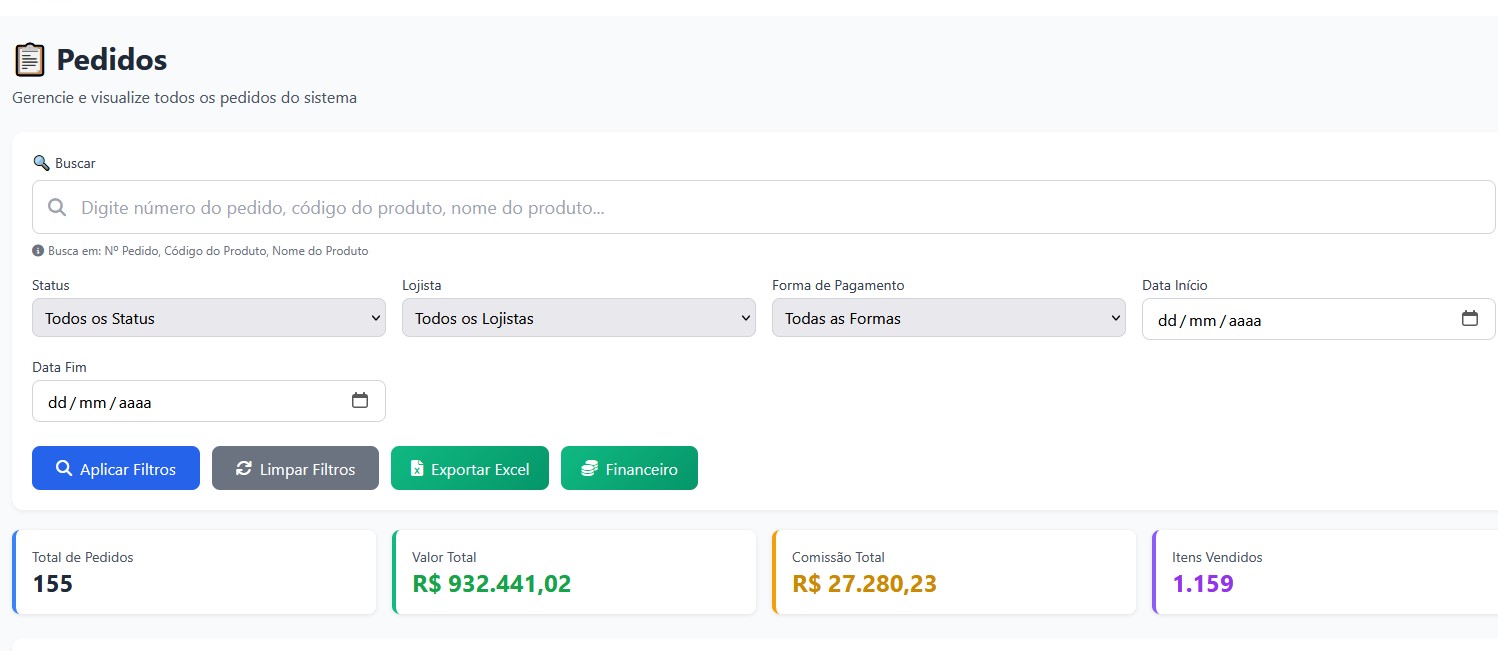The image size is (1498, 651).
Task: Click the Excel file icon on Exportar Excel
Action: 418,467
